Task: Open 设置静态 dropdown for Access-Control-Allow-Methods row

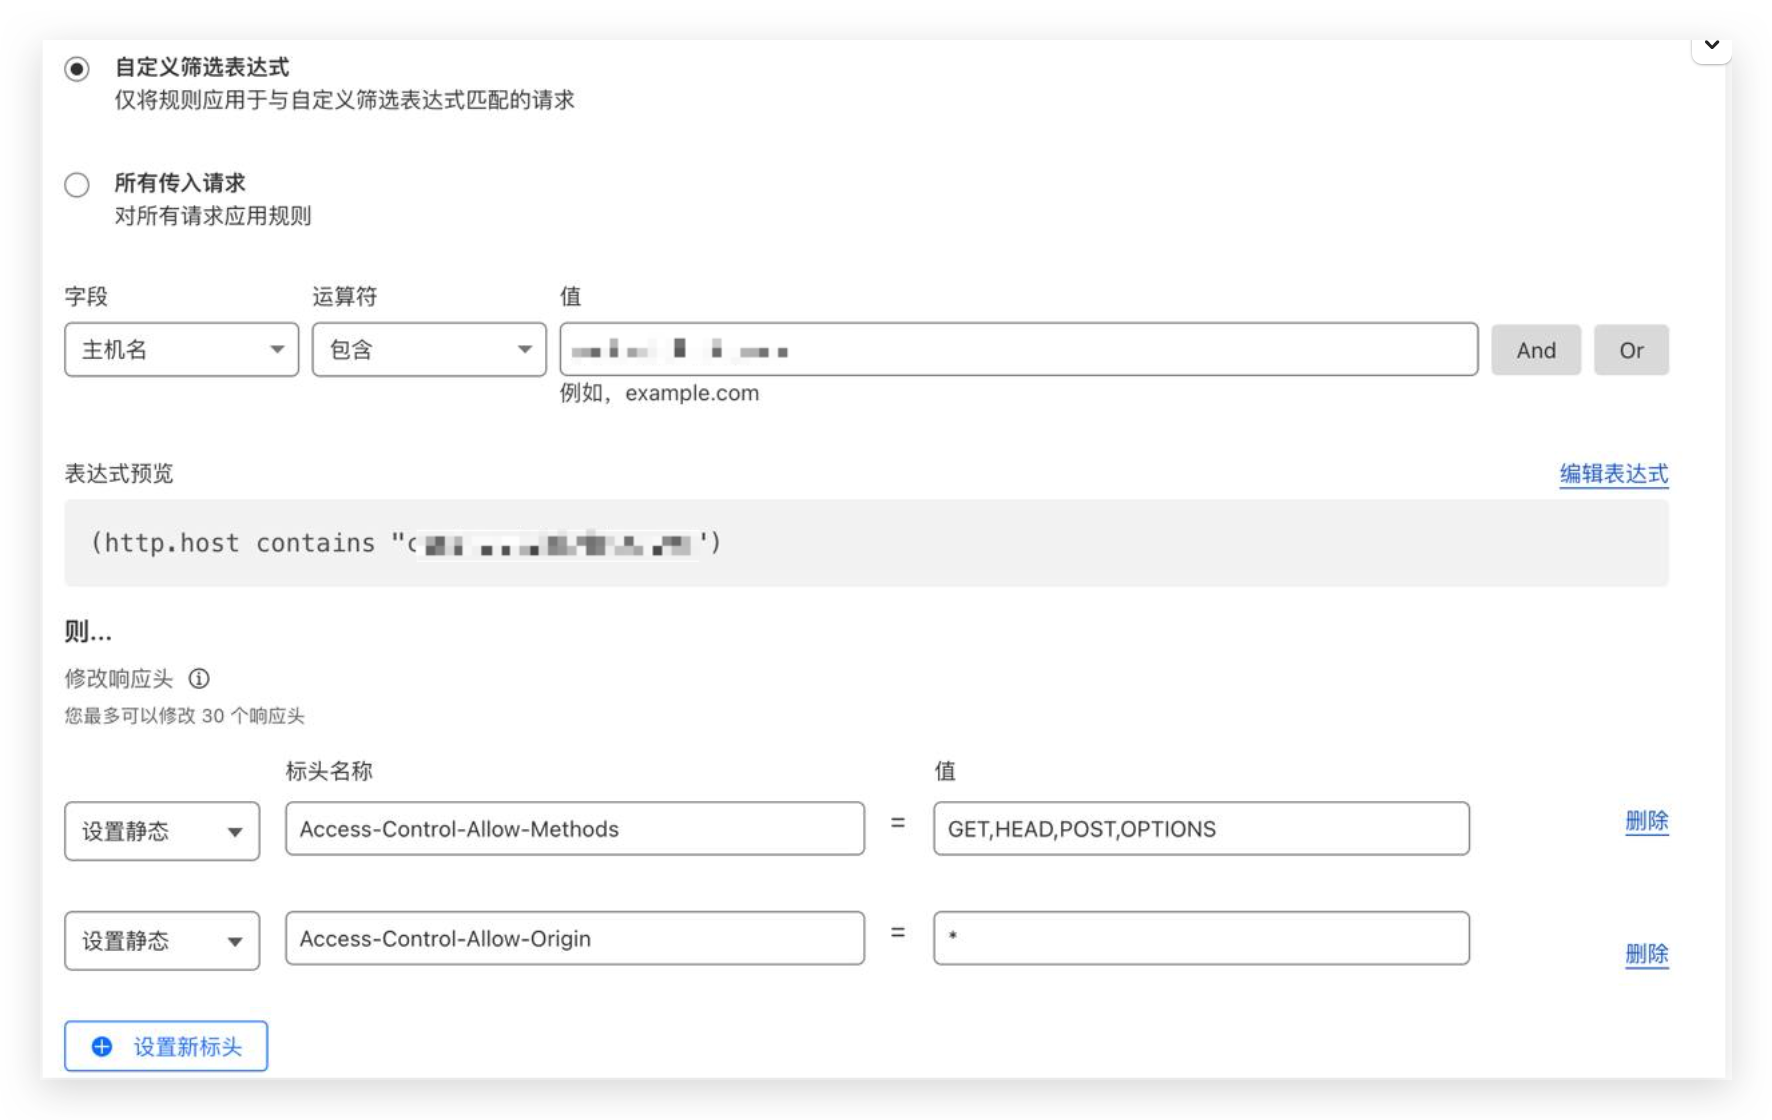Action: point(162,831)
